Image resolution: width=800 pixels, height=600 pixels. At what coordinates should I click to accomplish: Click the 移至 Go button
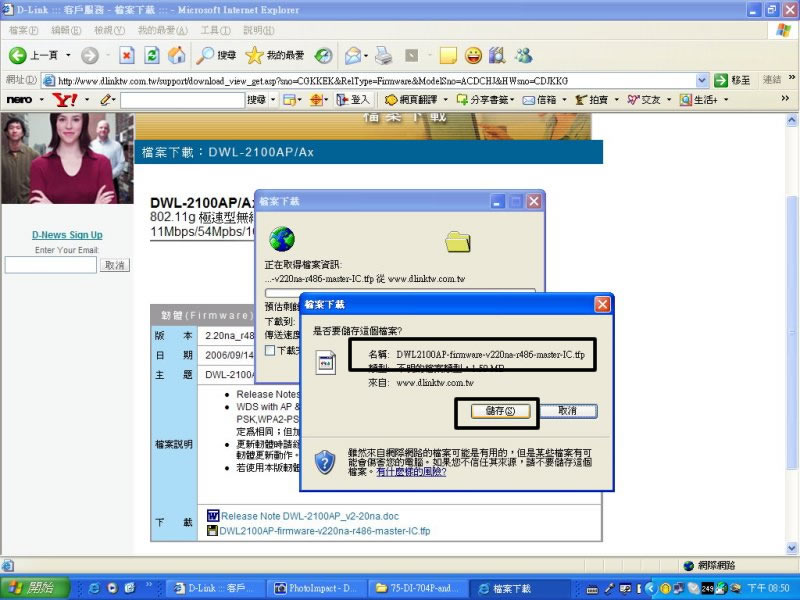[732, 80]
